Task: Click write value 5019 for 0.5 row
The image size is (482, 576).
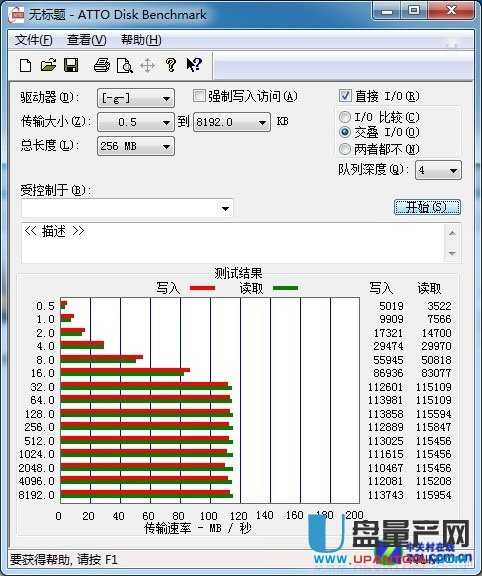Action: coord(391,306)
